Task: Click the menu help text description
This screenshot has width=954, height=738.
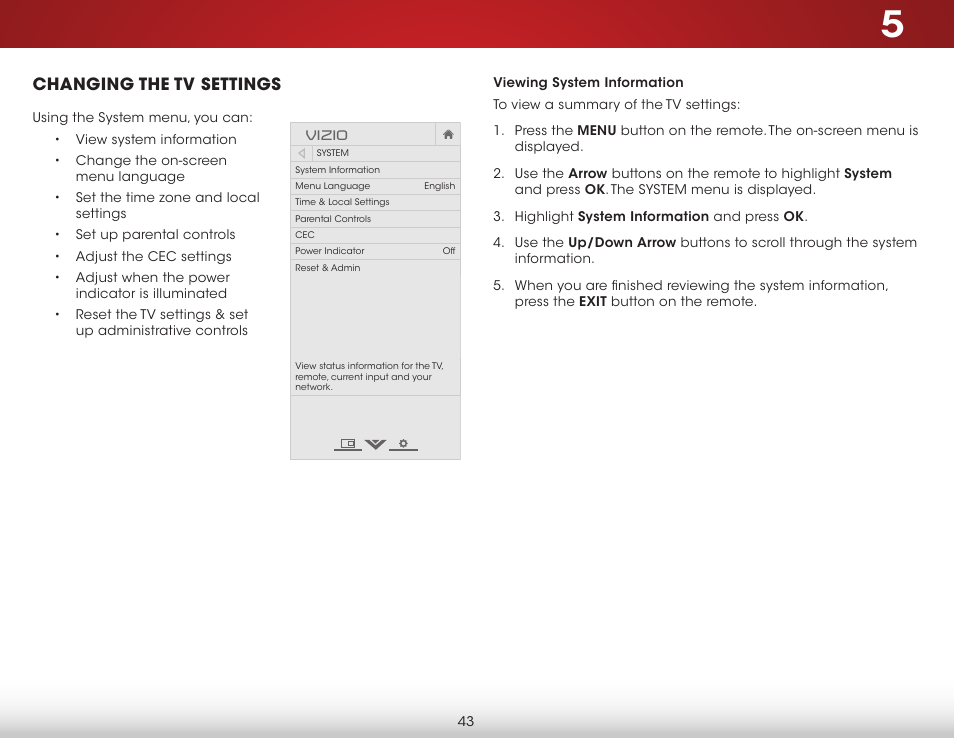Action: 369,376
